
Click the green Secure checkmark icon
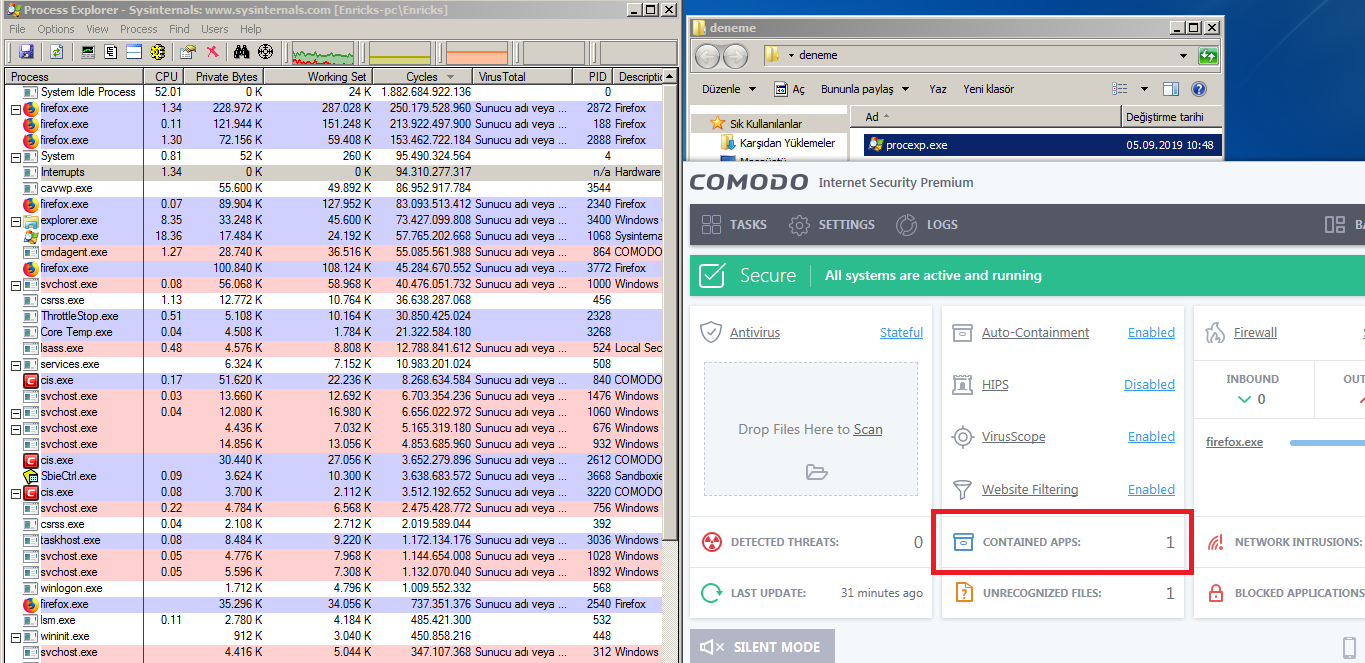point(712,275)
